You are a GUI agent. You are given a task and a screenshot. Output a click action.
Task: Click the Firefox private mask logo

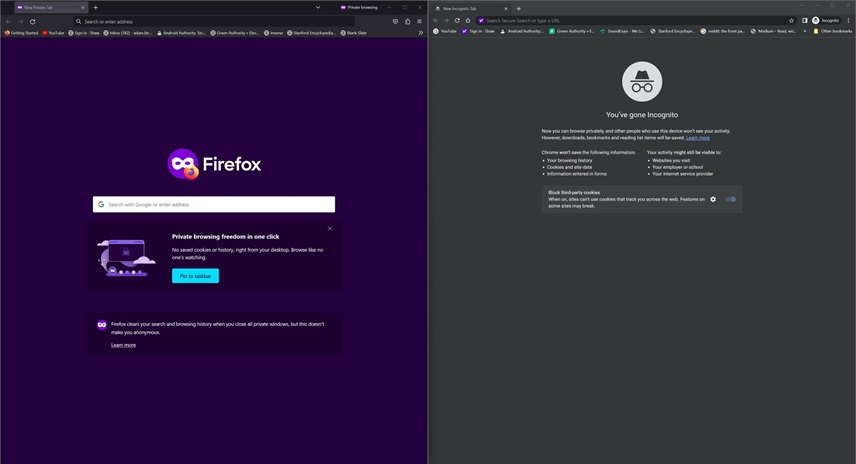click(183, 164)
